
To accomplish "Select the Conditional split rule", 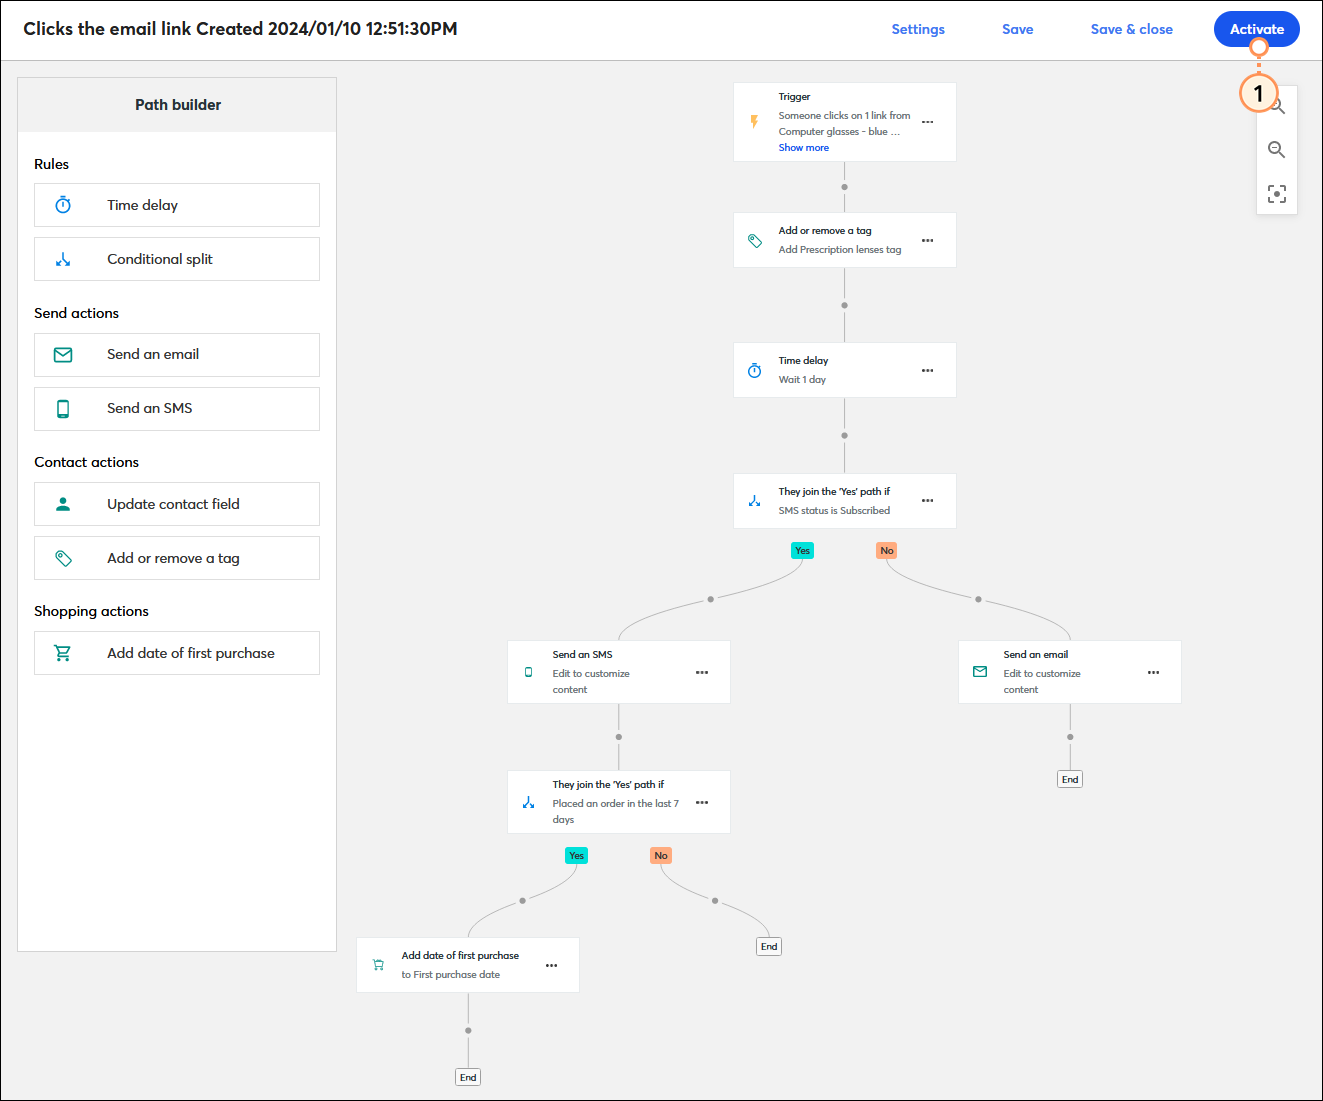I will tap(177, 259).
